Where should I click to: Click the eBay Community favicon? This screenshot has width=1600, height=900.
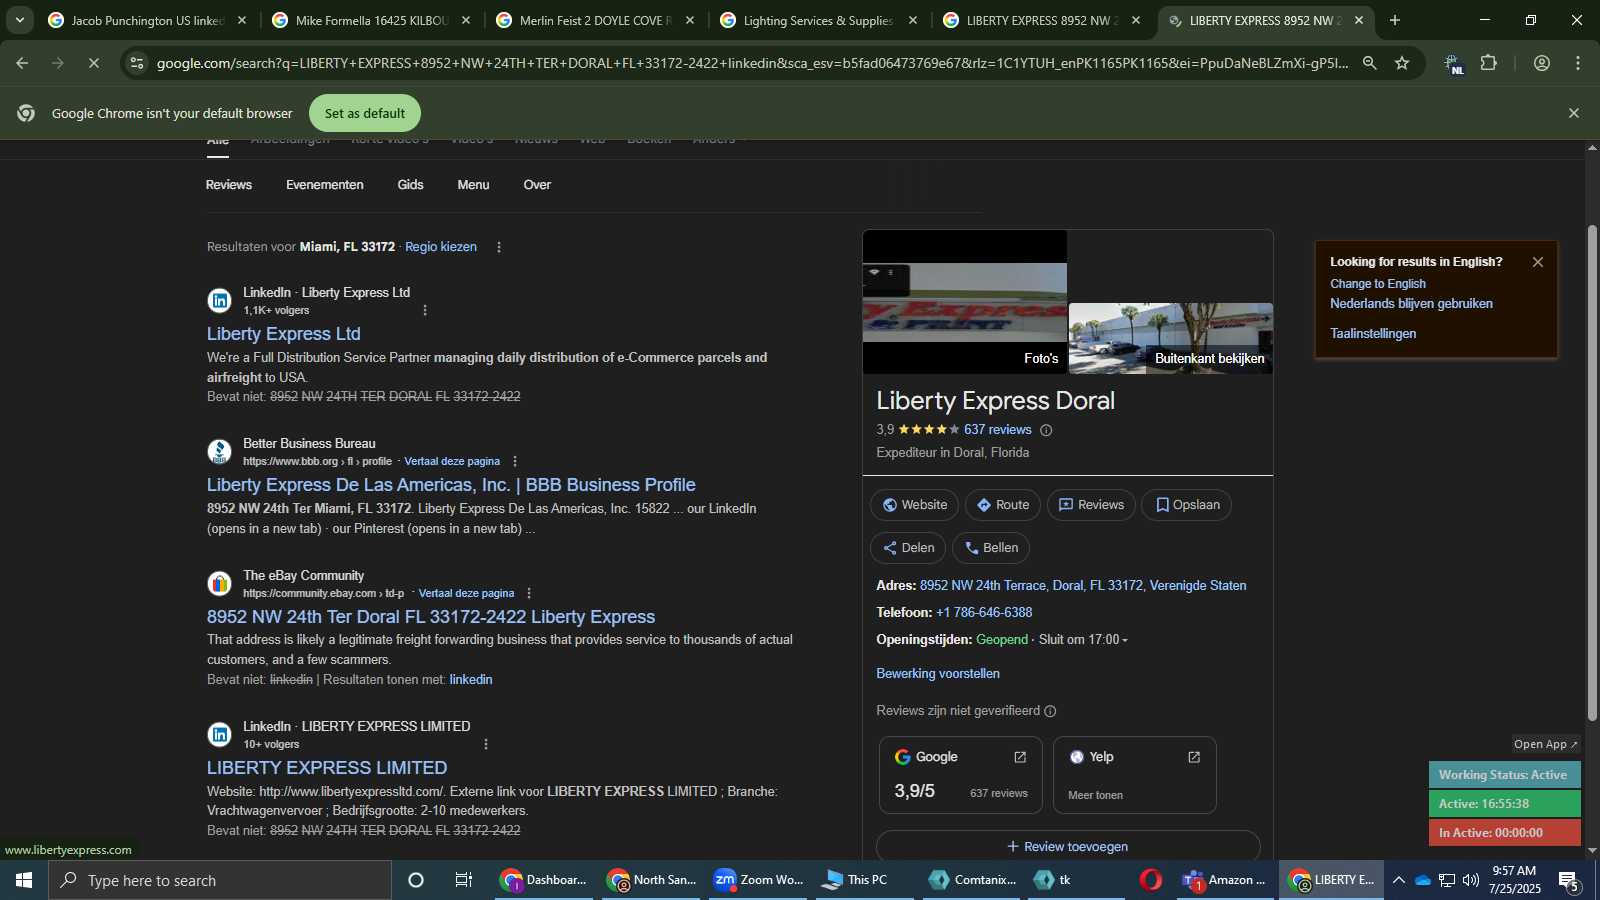(220, 584)
